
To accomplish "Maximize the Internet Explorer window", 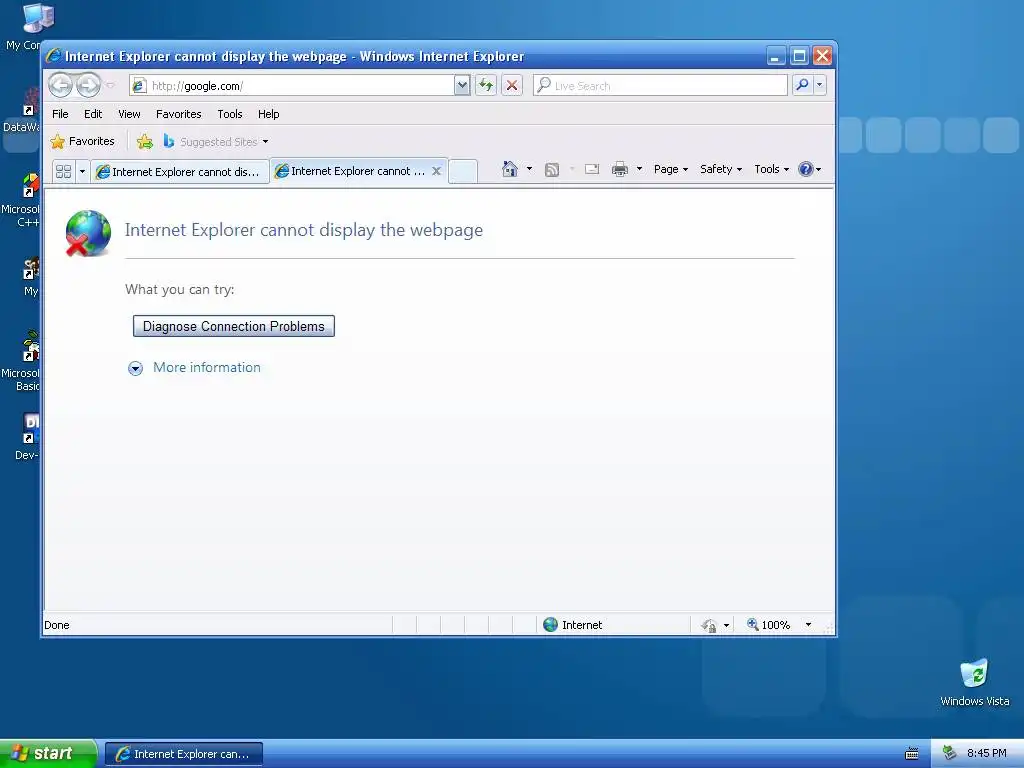I will tap(799, 56).
